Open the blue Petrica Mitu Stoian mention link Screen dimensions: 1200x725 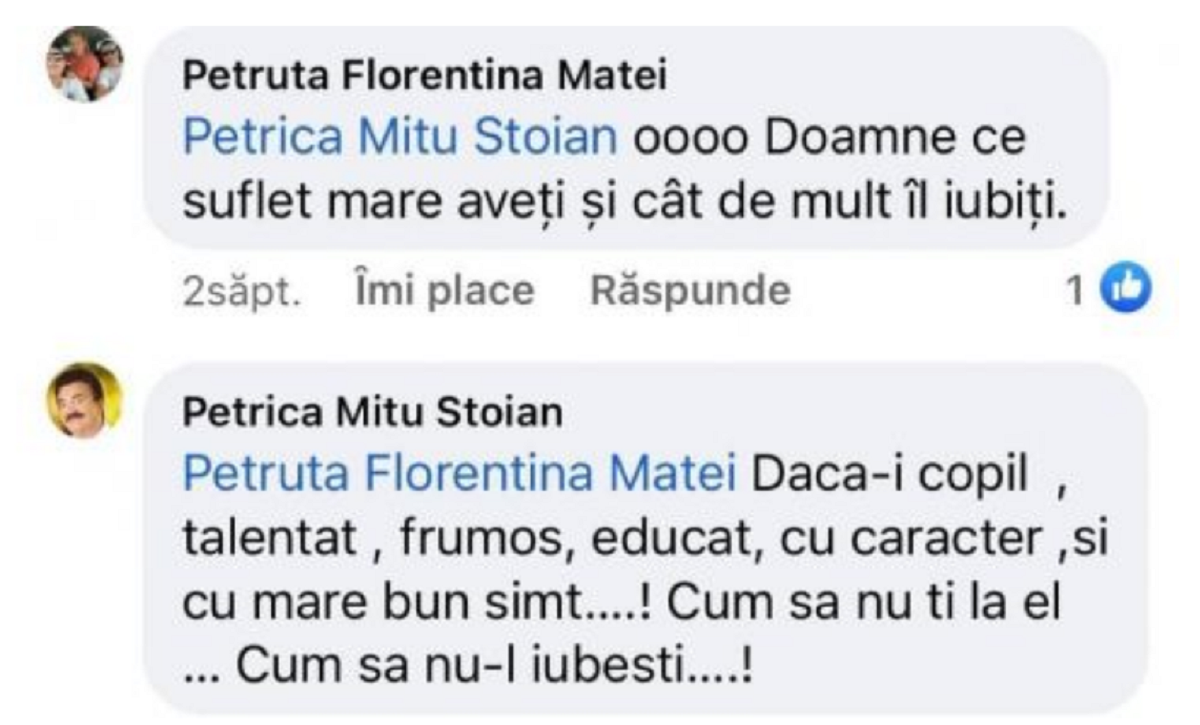(x=400, y=138)
